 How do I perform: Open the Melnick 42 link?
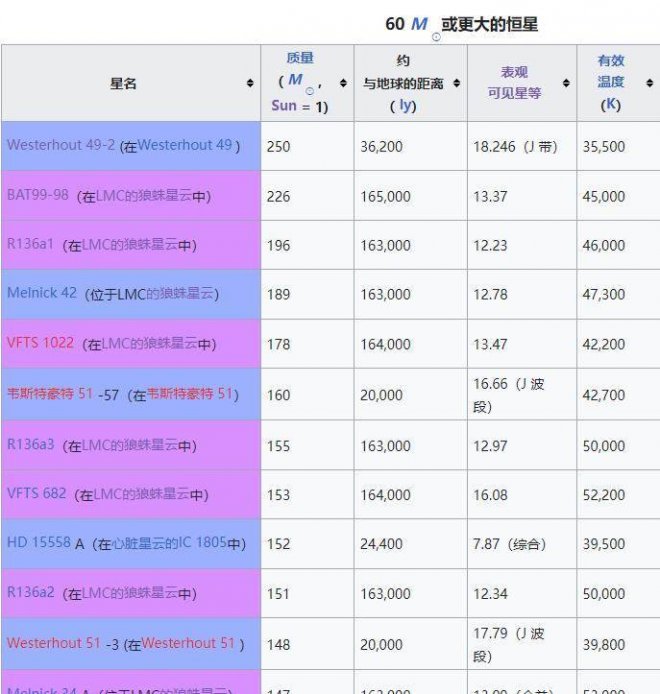[41, 294]
